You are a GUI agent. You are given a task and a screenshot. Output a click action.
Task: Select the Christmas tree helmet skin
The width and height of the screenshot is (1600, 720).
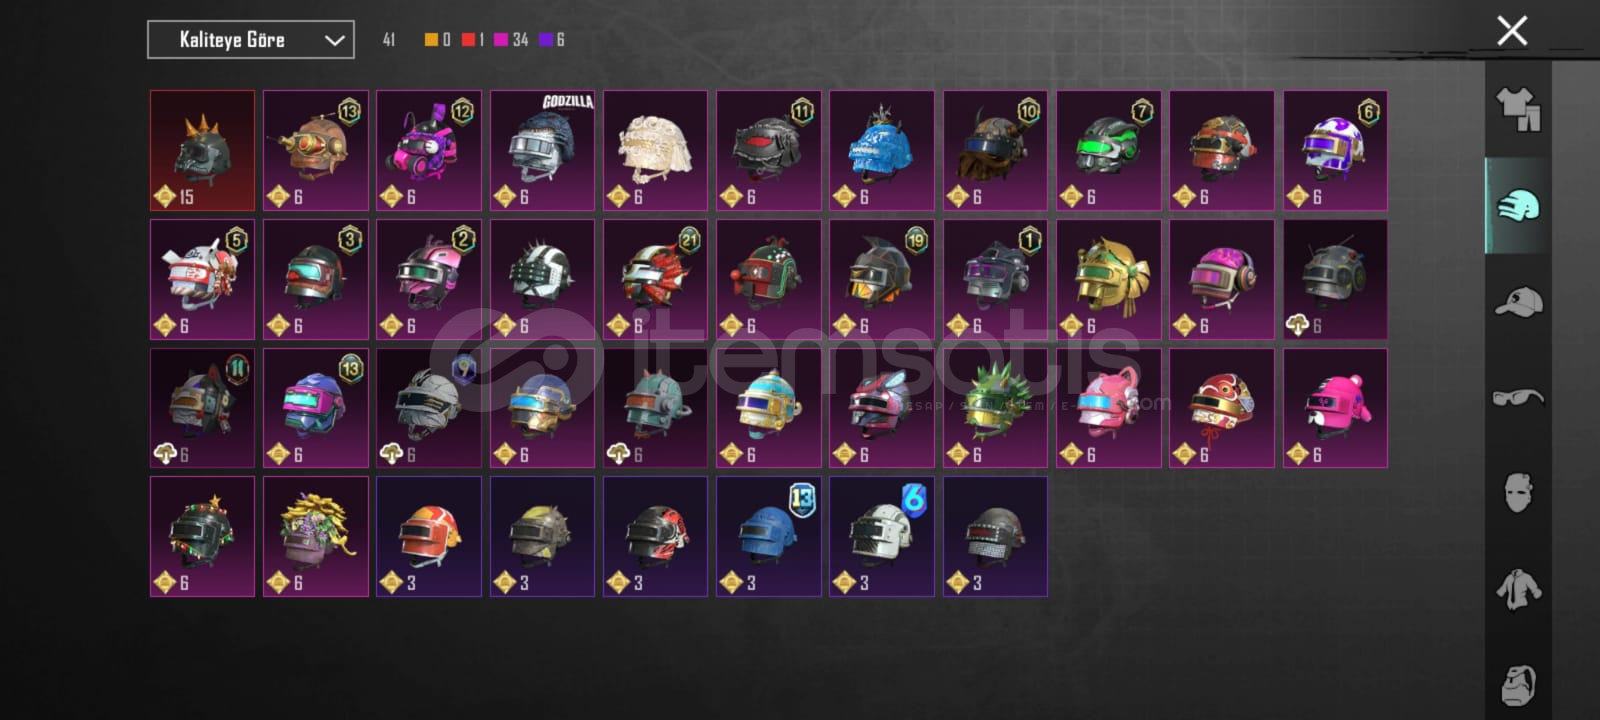click(x=202, y=536)
